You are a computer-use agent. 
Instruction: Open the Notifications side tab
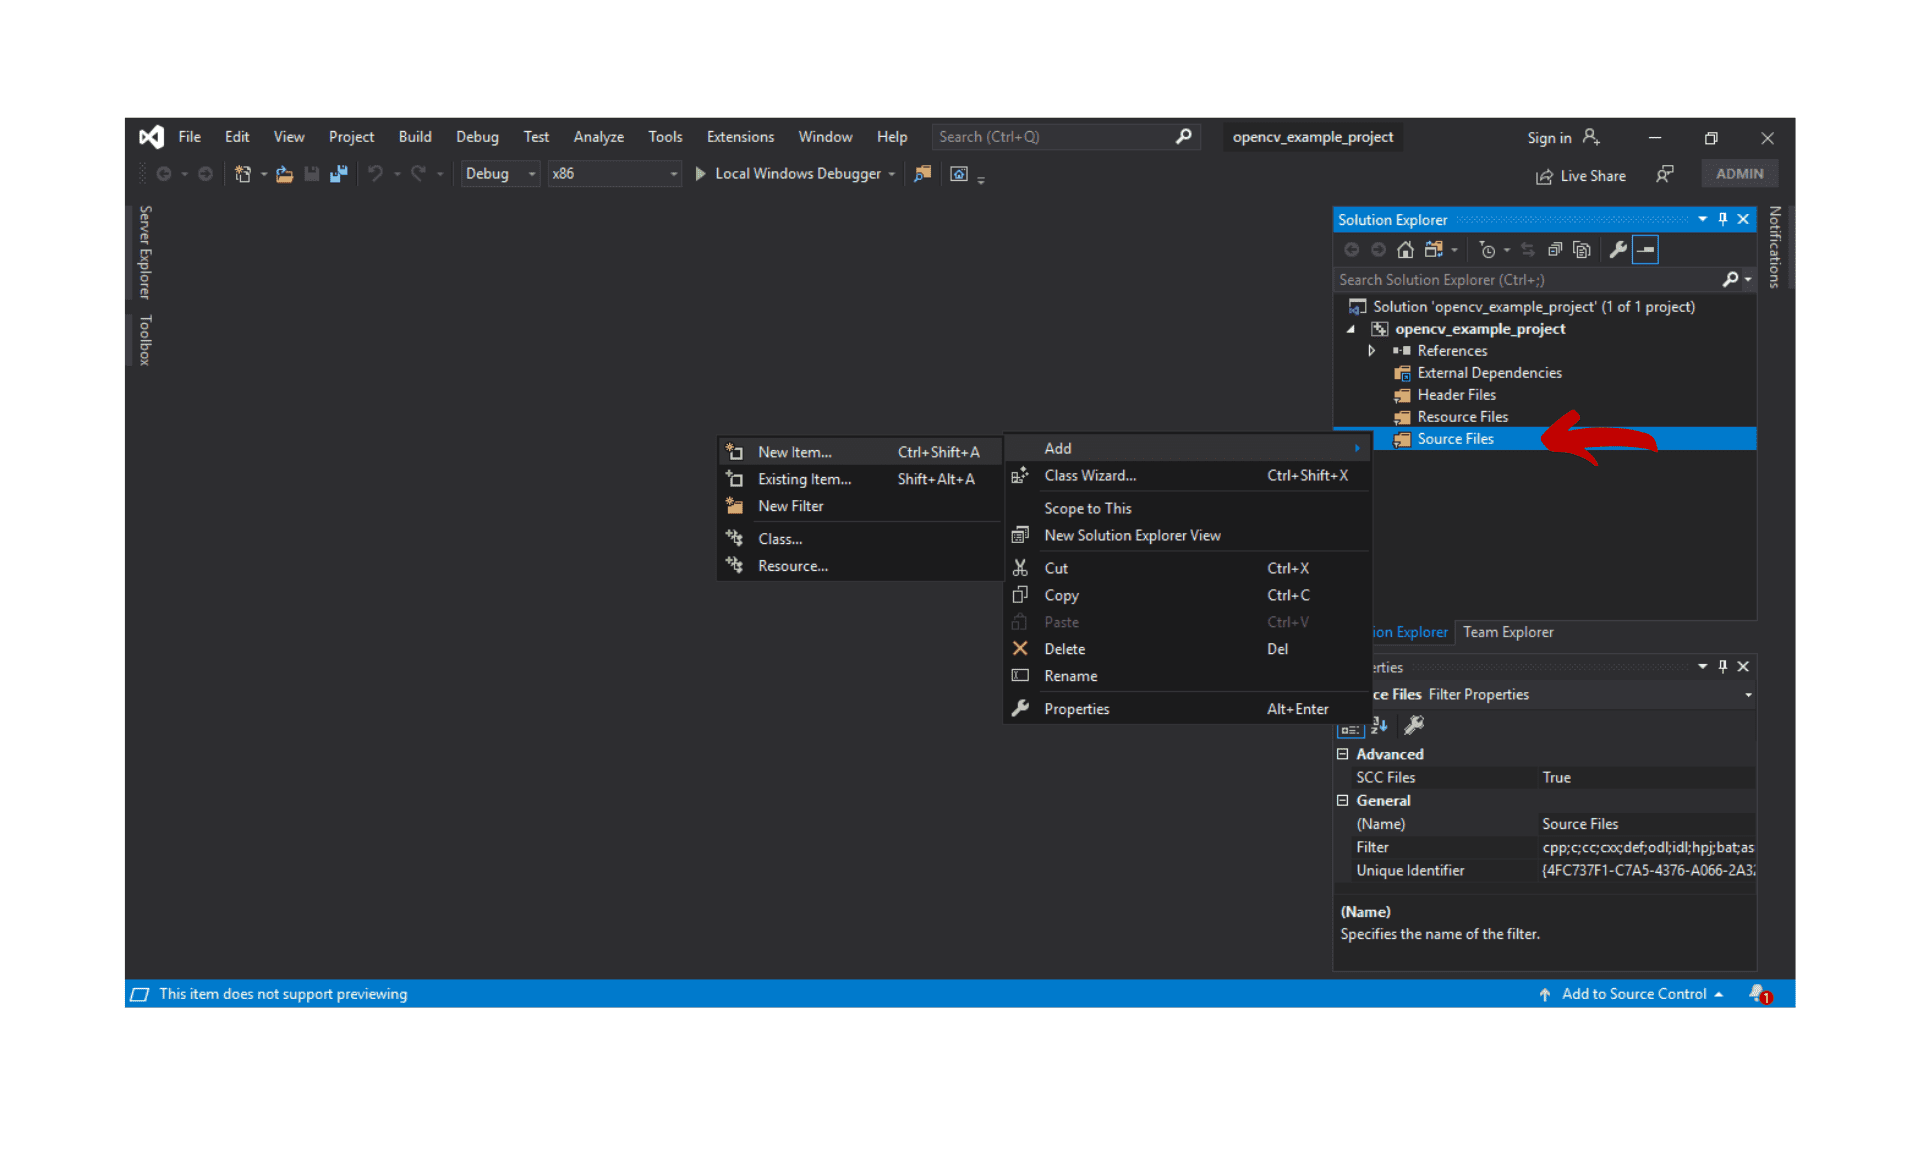[1775, 247]
